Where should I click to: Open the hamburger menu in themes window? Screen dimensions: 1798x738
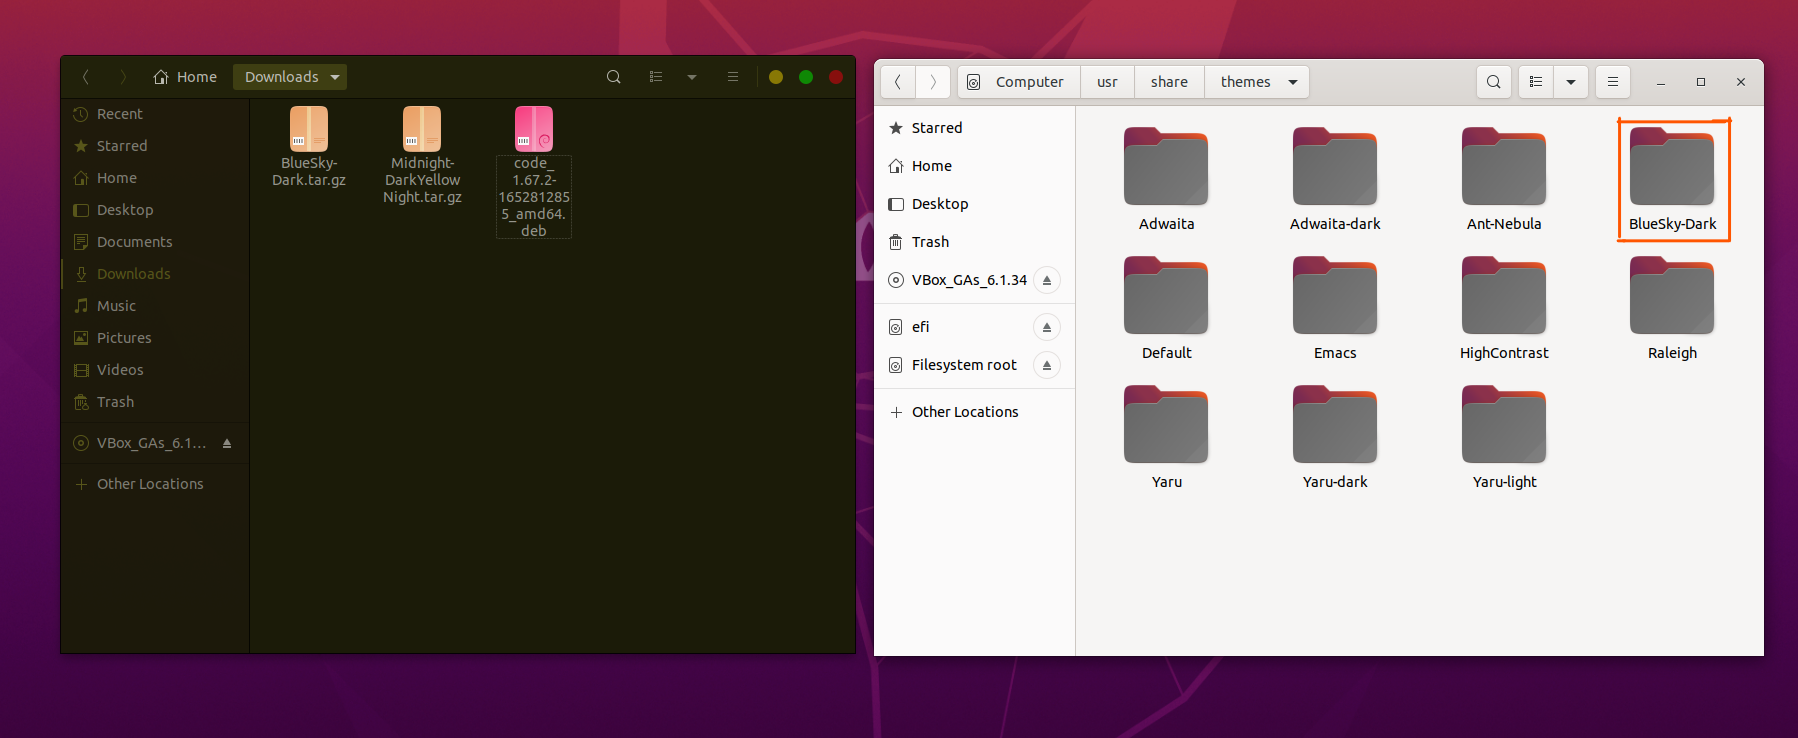[1613, 82]
